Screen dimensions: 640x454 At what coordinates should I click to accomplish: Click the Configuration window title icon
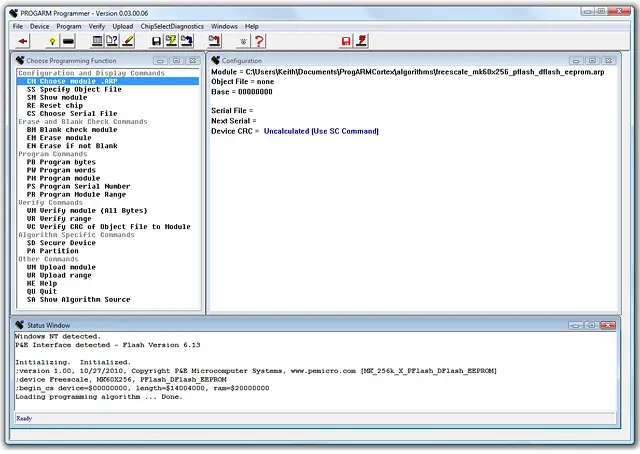coord(216,60)
